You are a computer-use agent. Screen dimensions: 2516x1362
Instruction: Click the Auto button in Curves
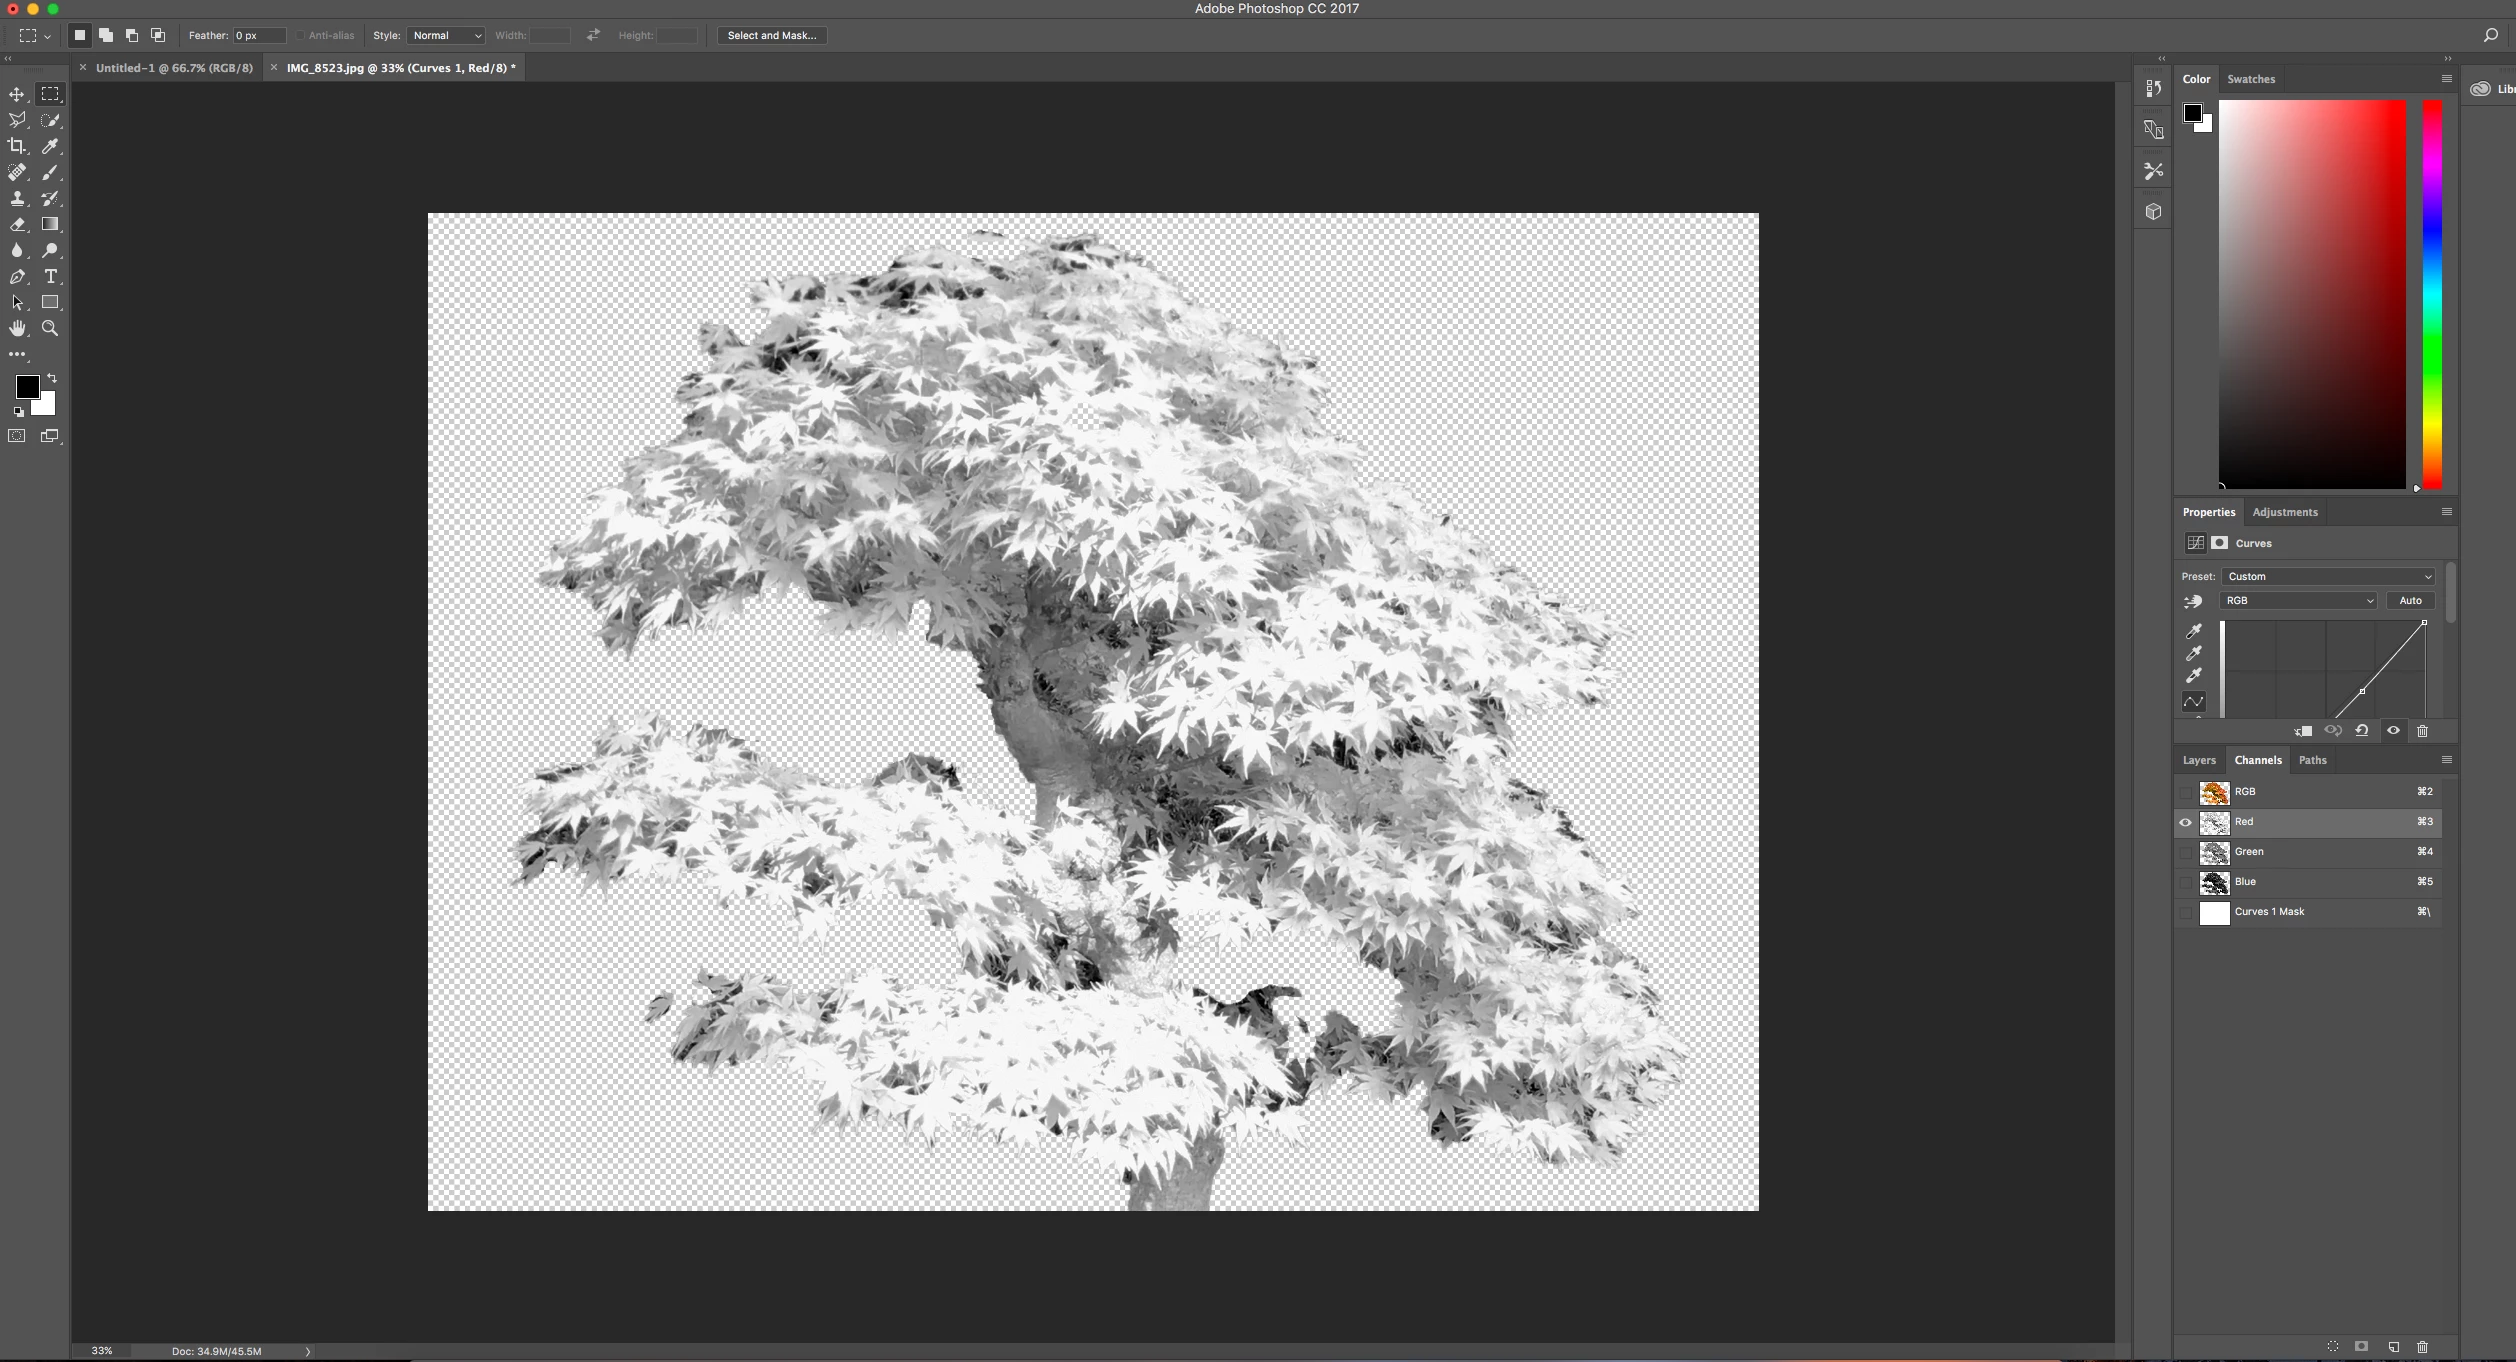pos(2410,600)
